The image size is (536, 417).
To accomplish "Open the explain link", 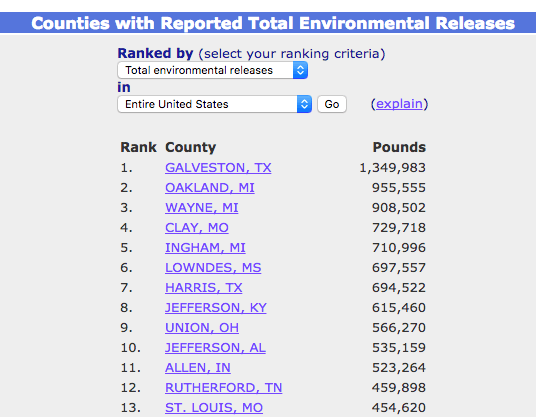I will 399,104.
